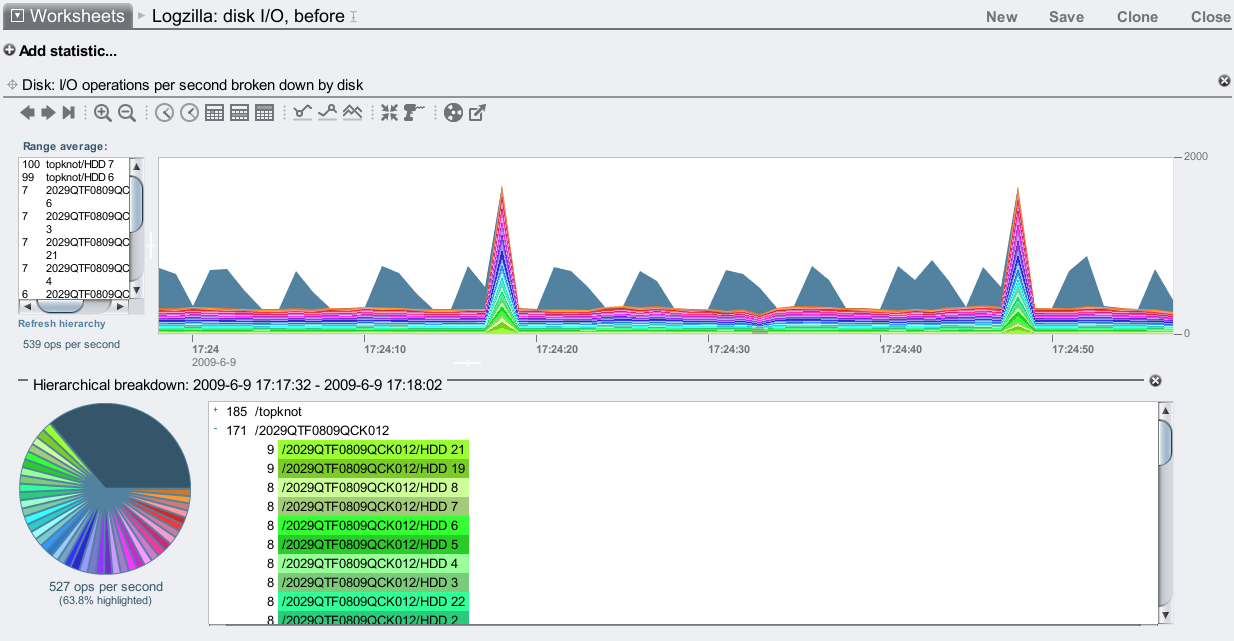Click the zoom out magnifier icon
The image size is (1234, 641).
[127, 113]
